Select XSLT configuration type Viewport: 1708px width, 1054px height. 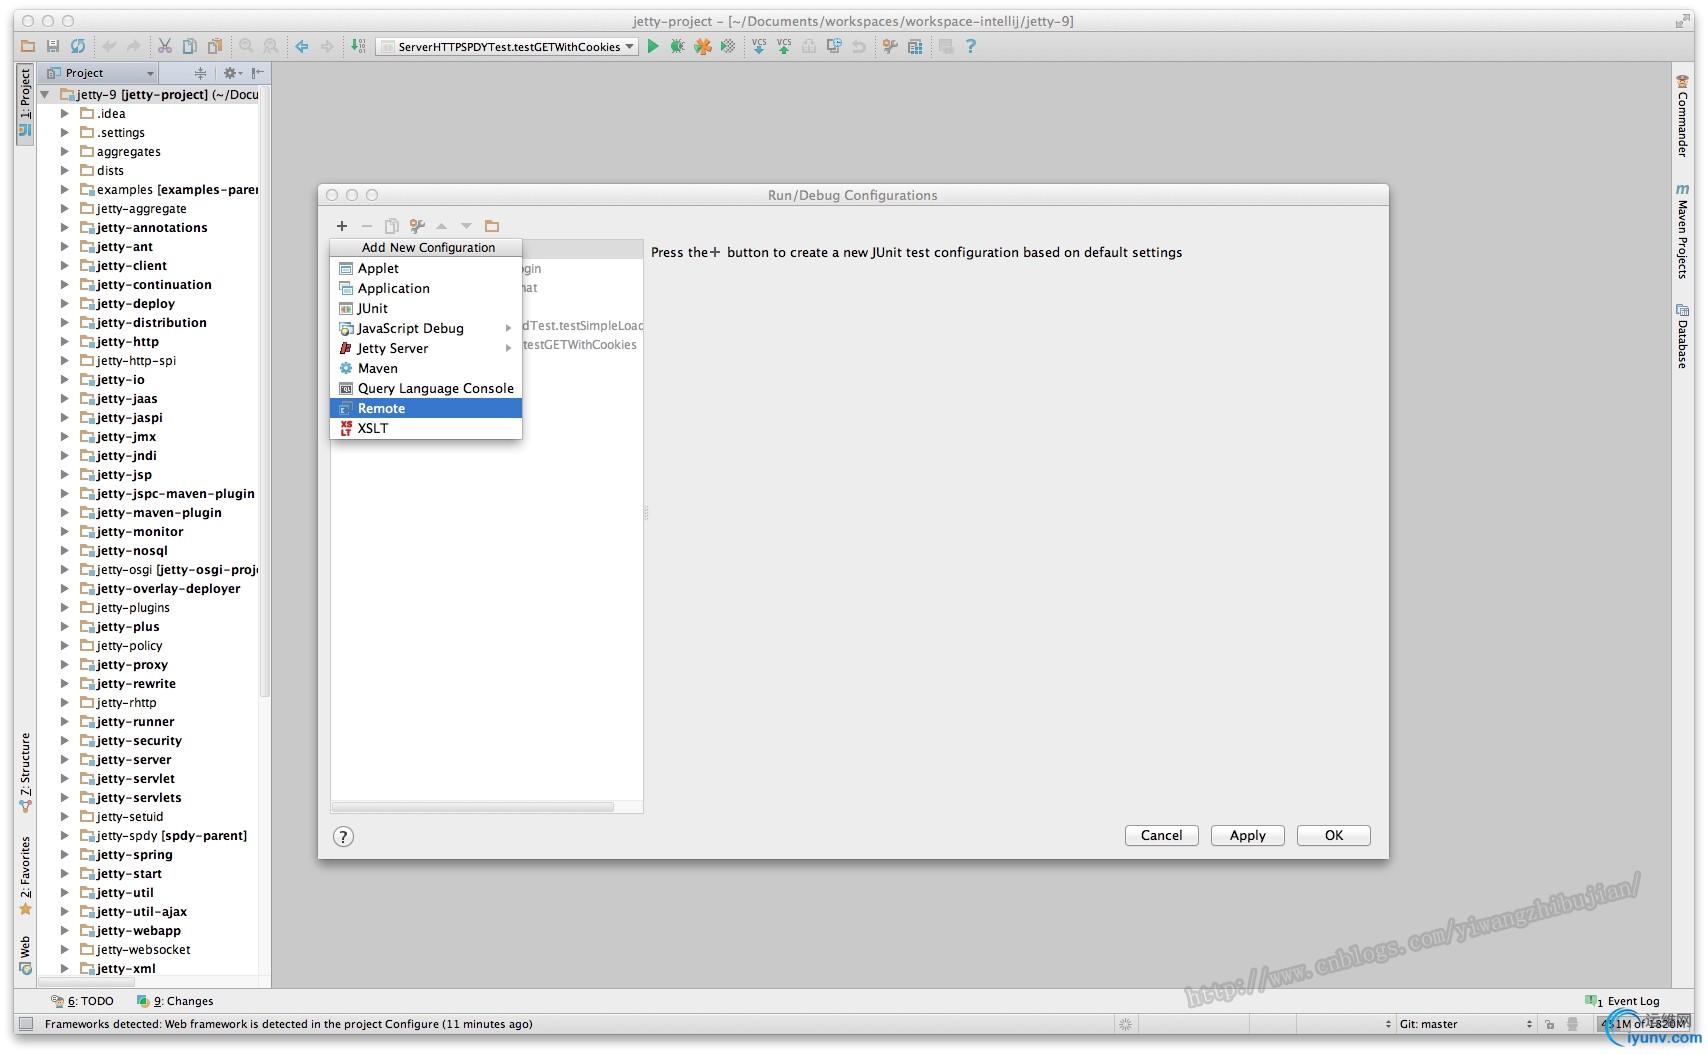click(x=426, y=428)
